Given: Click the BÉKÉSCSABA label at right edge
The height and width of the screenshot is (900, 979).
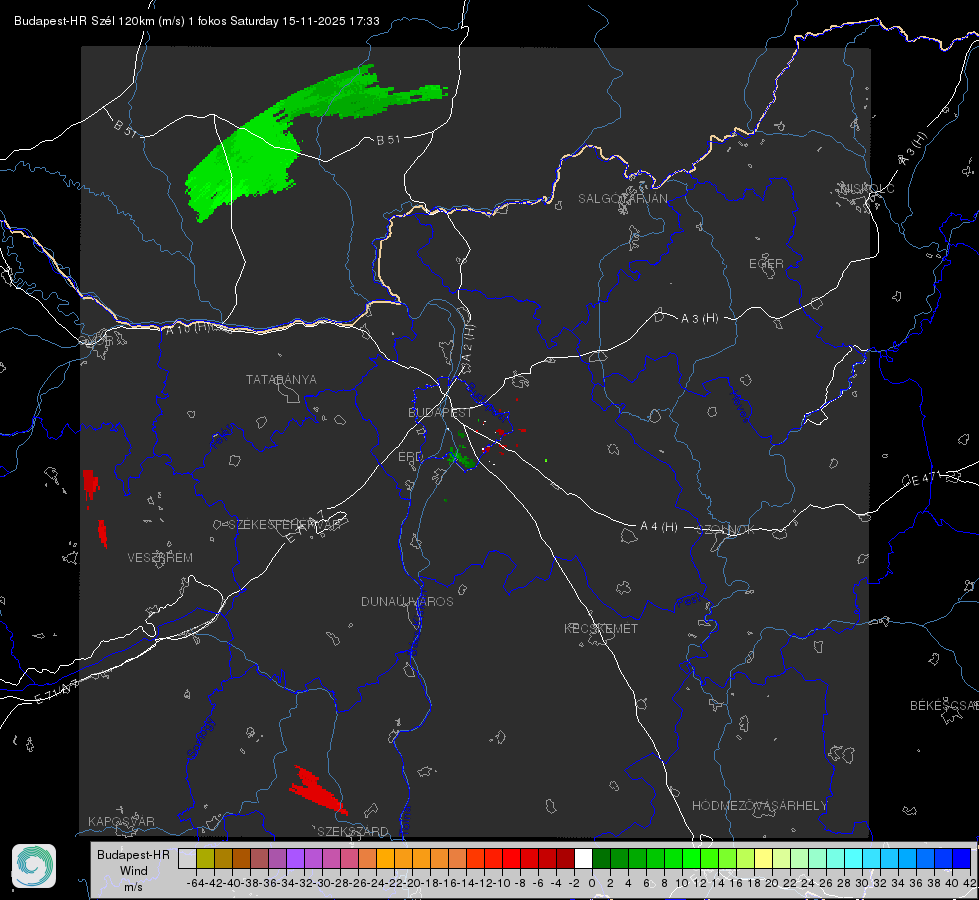Looking at the screenshot, I should (944, 706).
